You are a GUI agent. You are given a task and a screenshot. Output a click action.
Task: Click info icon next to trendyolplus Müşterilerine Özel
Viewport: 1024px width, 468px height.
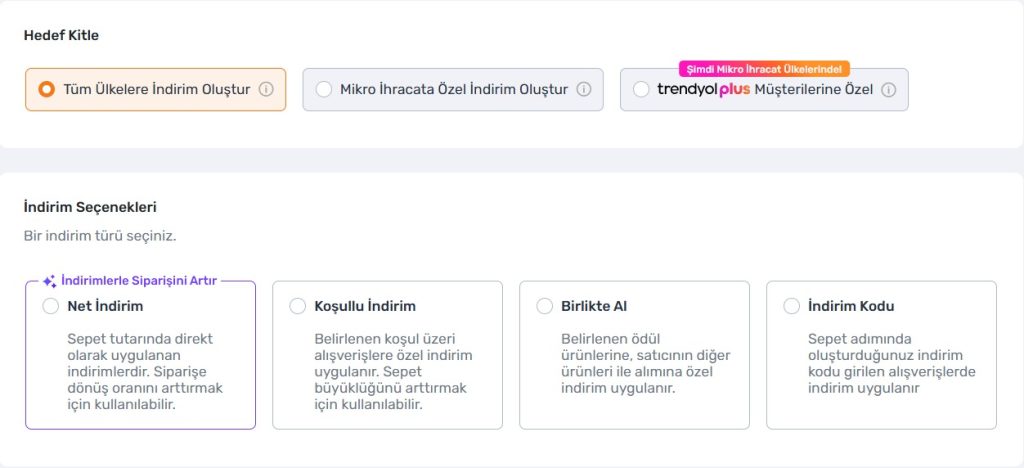coord(888,90)
